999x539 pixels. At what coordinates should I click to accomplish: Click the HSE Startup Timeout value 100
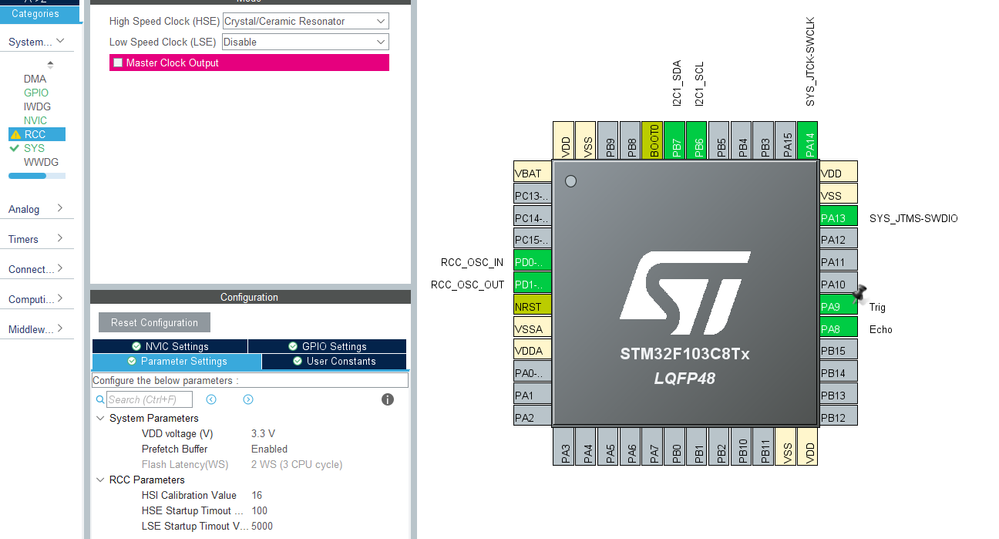[259, 510]
